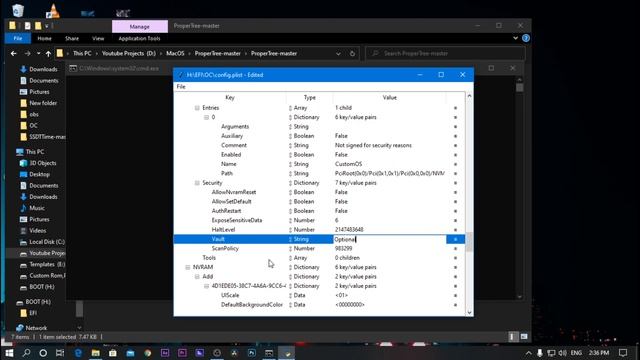Collapse the Entries array node

click(197, 108)
